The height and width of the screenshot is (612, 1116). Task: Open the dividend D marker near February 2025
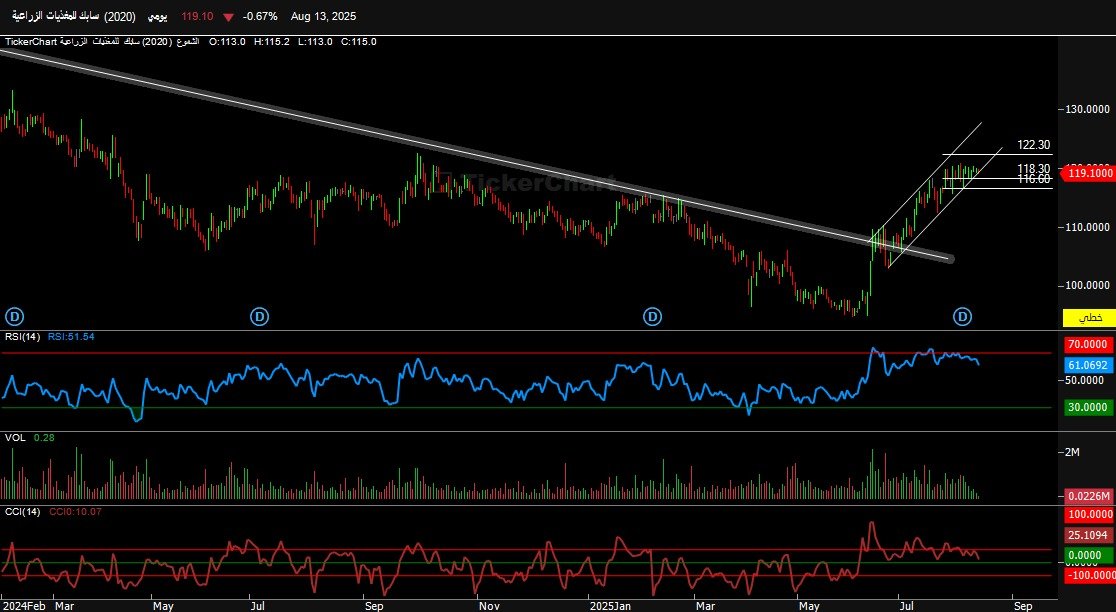[x=653, y=317]
